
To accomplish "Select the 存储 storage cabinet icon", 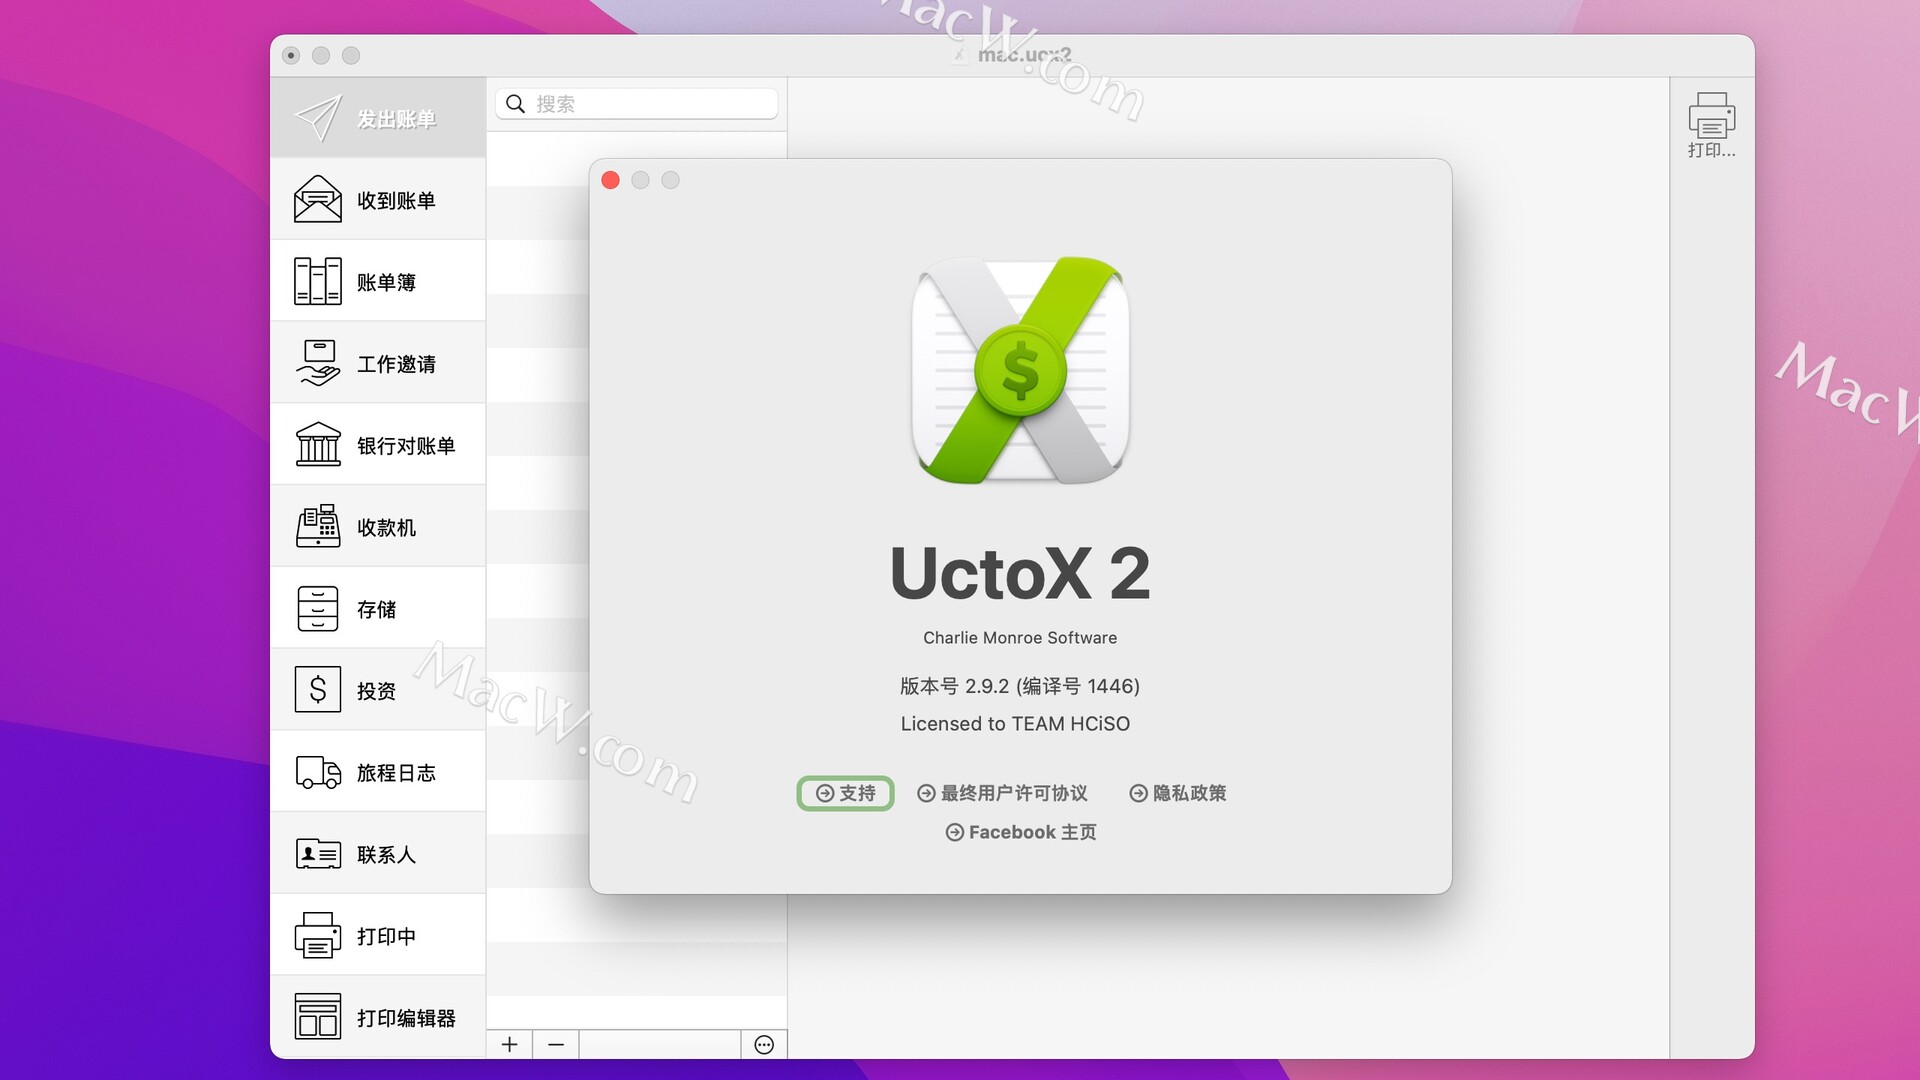I will pyautogui.click(x=318, y=609).
